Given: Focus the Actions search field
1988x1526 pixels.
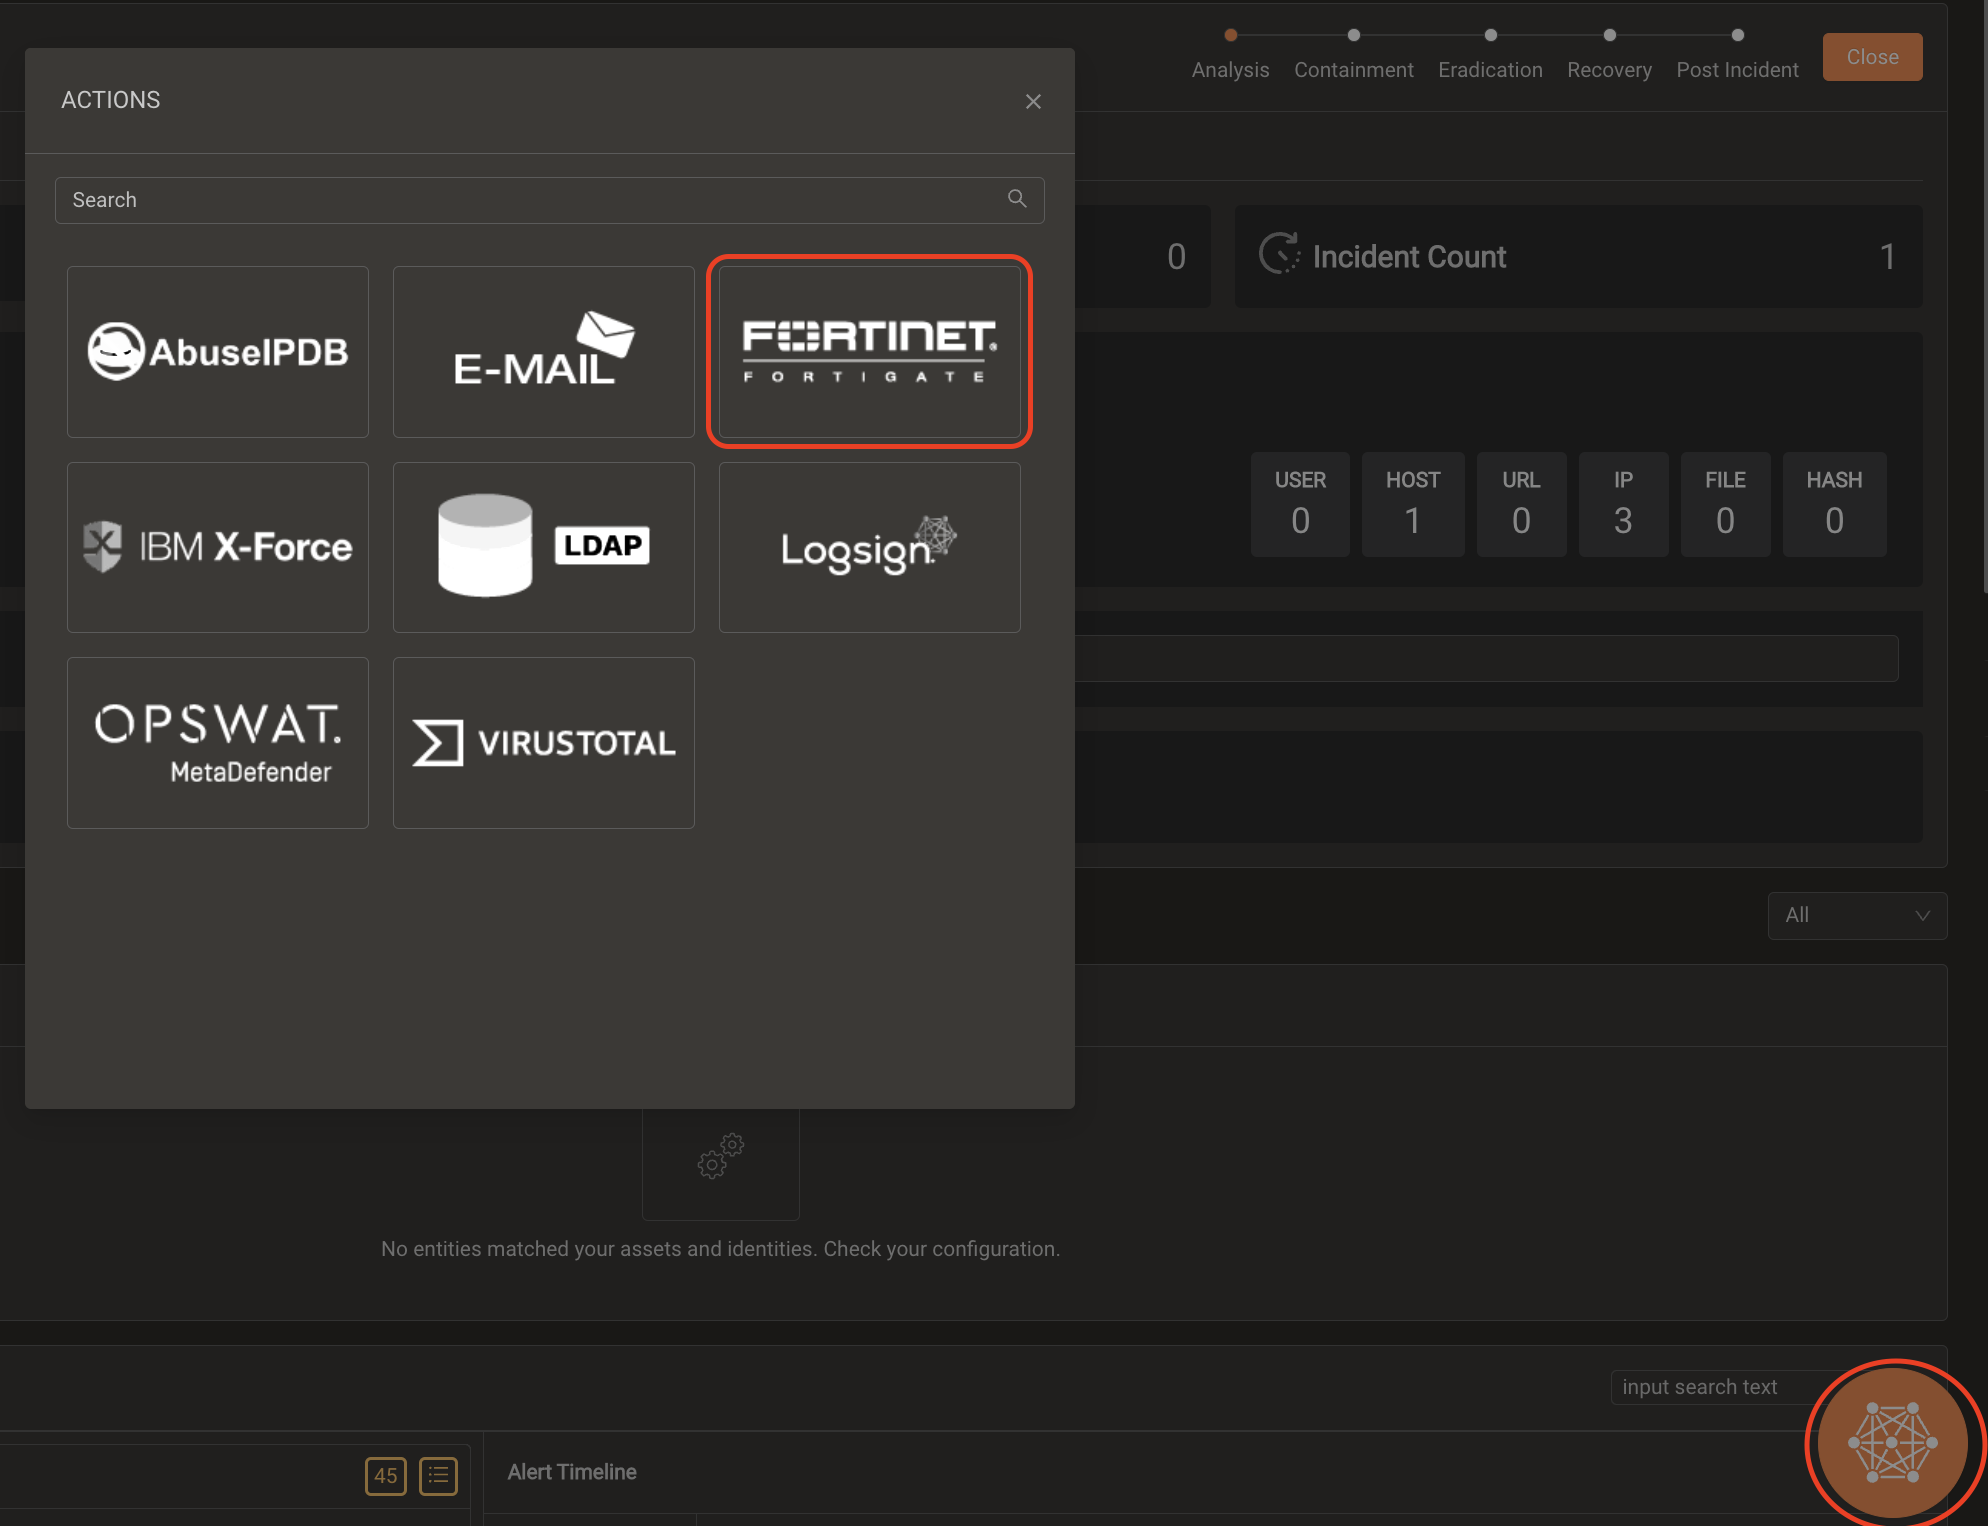Looking at the screenshot, I should (550, 200).
